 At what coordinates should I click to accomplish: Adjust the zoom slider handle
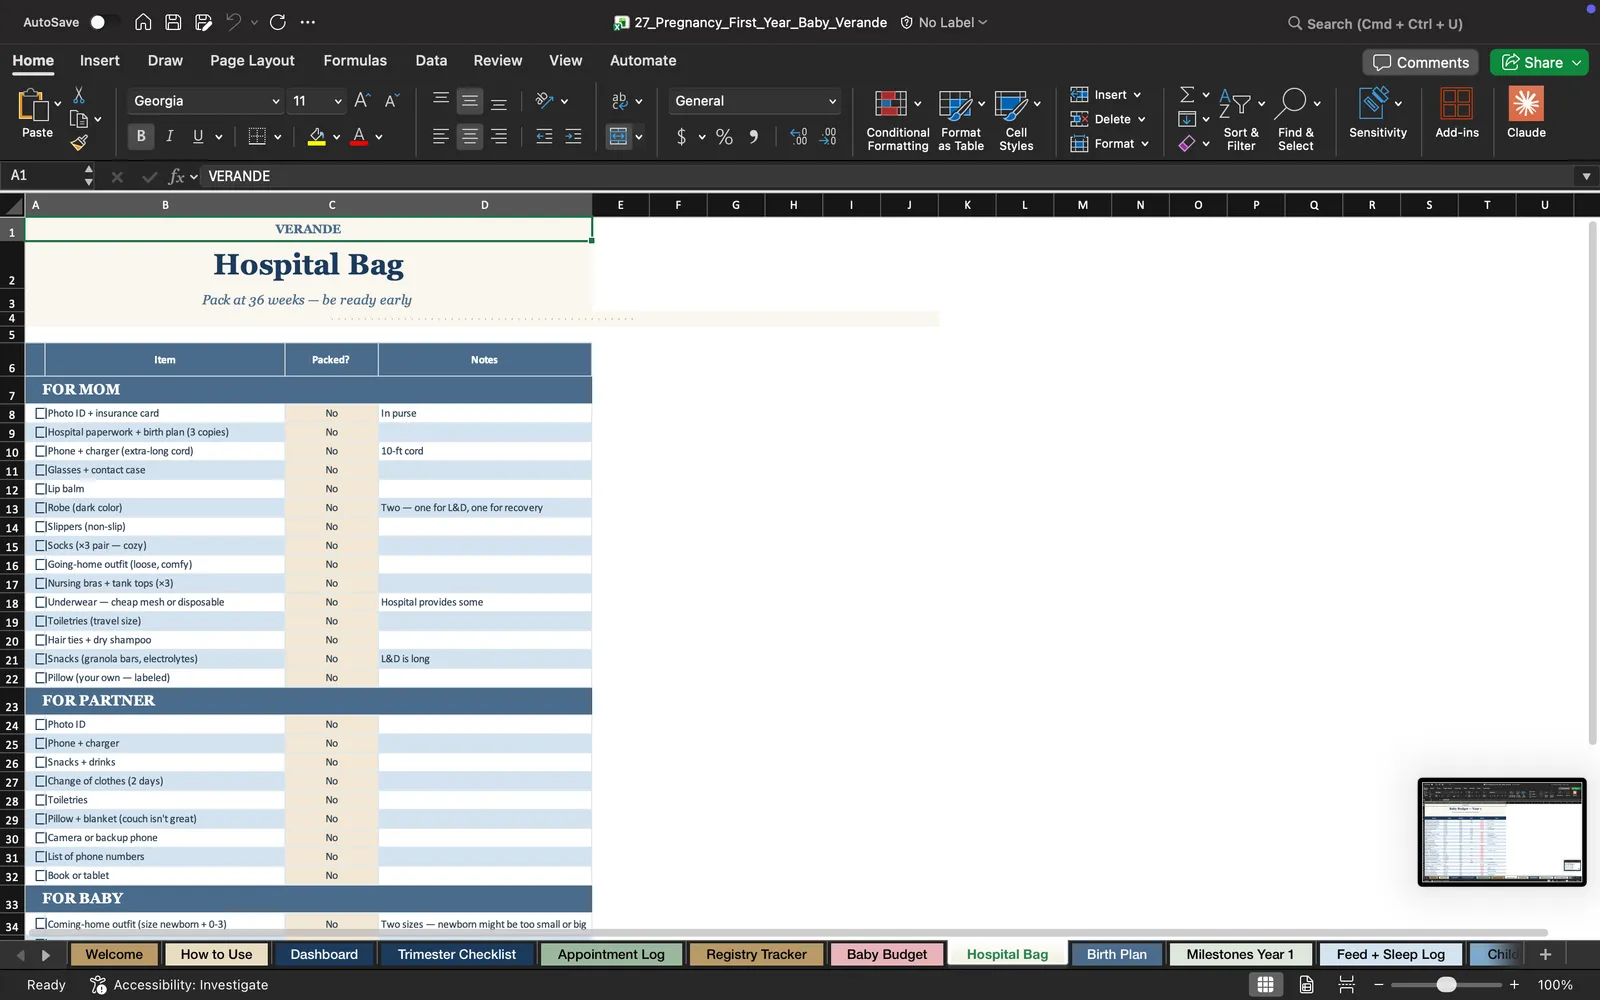1446,985
